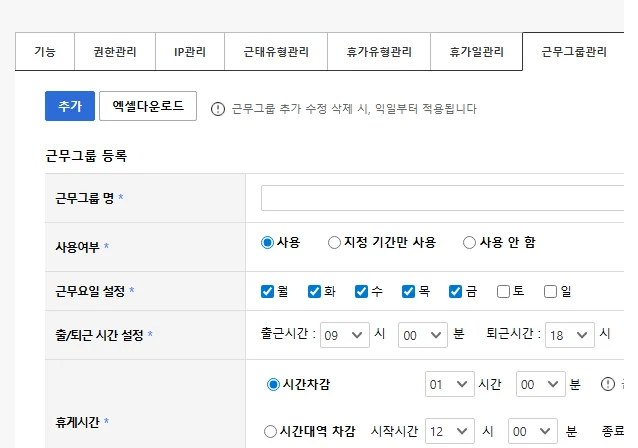Click the blue 추가 button
Screen dimensions: 638x448
[x=69, y=106]
